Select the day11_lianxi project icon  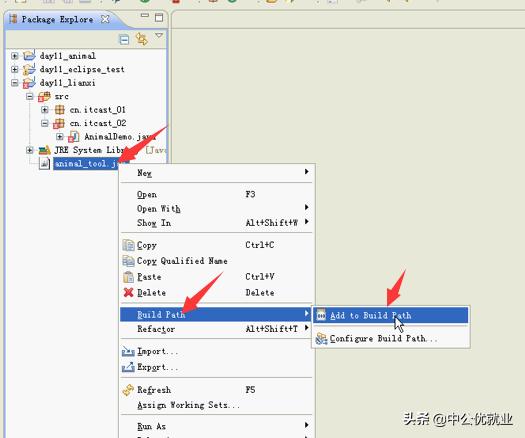tap(29, 83)
